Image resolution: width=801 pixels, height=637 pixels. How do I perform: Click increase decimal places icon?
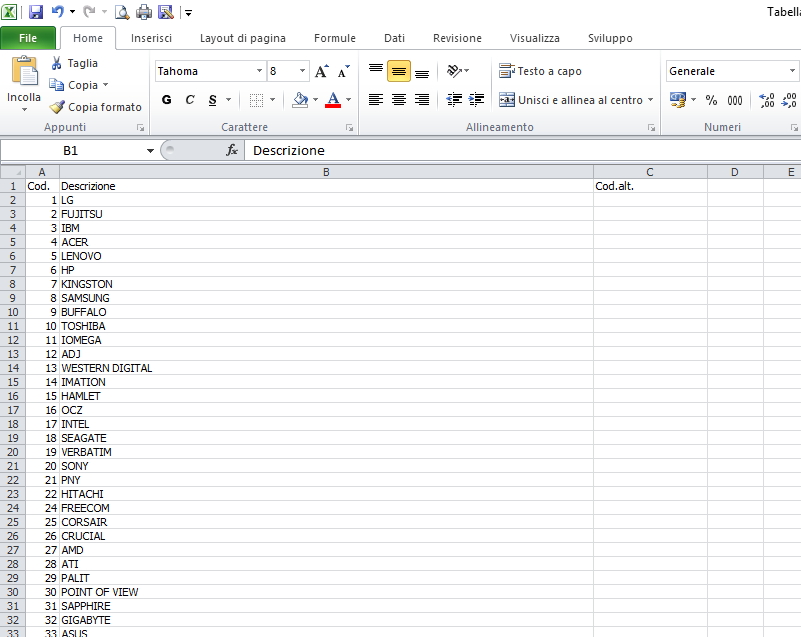pos(767,100)
